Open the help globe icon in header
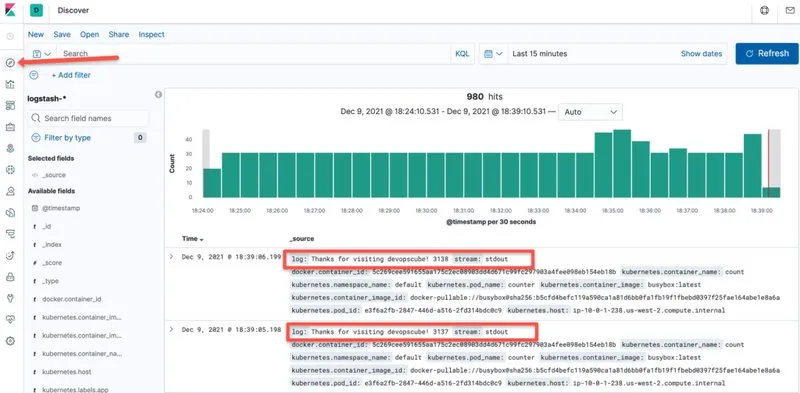 [764, 10]
